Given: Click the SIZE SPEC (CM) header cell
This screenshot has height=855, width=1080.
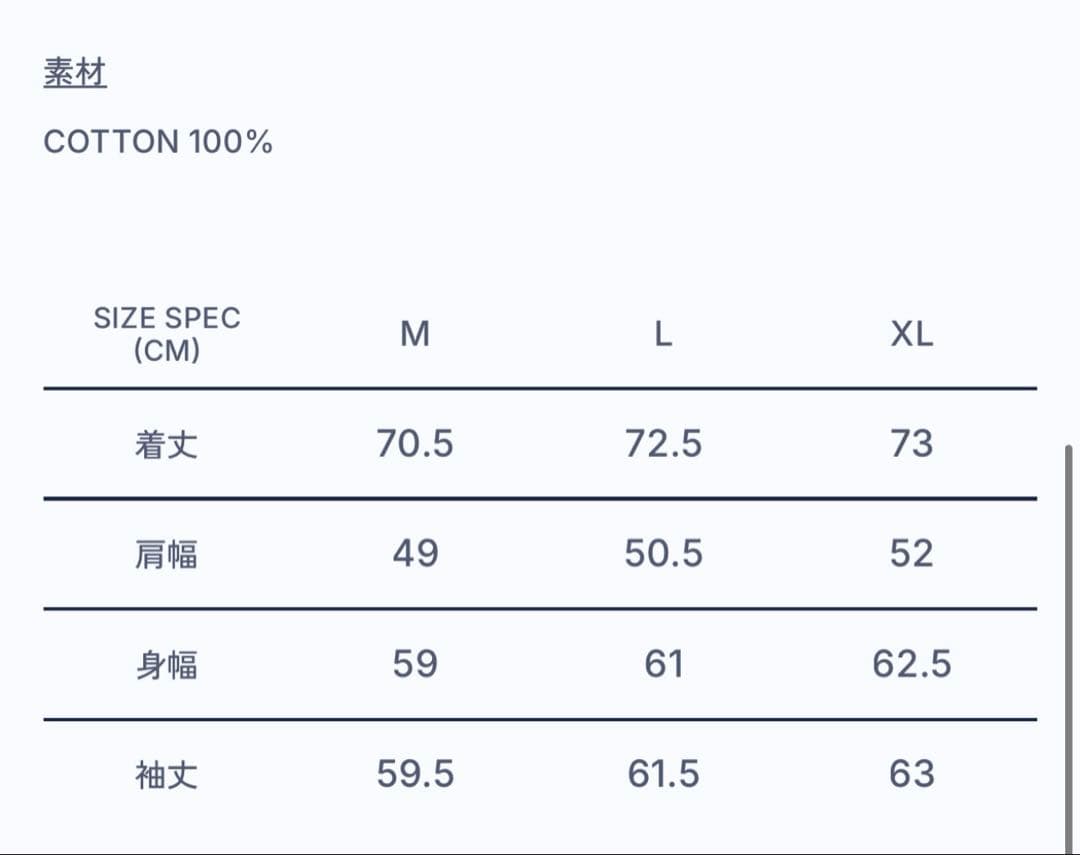Looking at the screenshot, I should click(167, 334).
